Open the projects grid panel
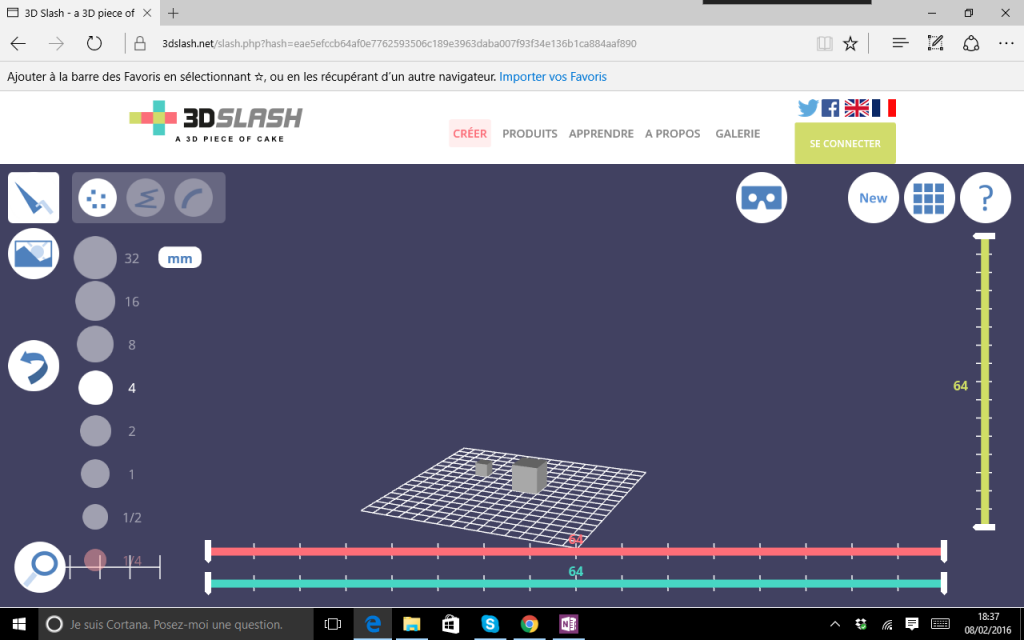Image resolution: width=1024 pixels, height=640 pixels. click(x=929, y=197)
